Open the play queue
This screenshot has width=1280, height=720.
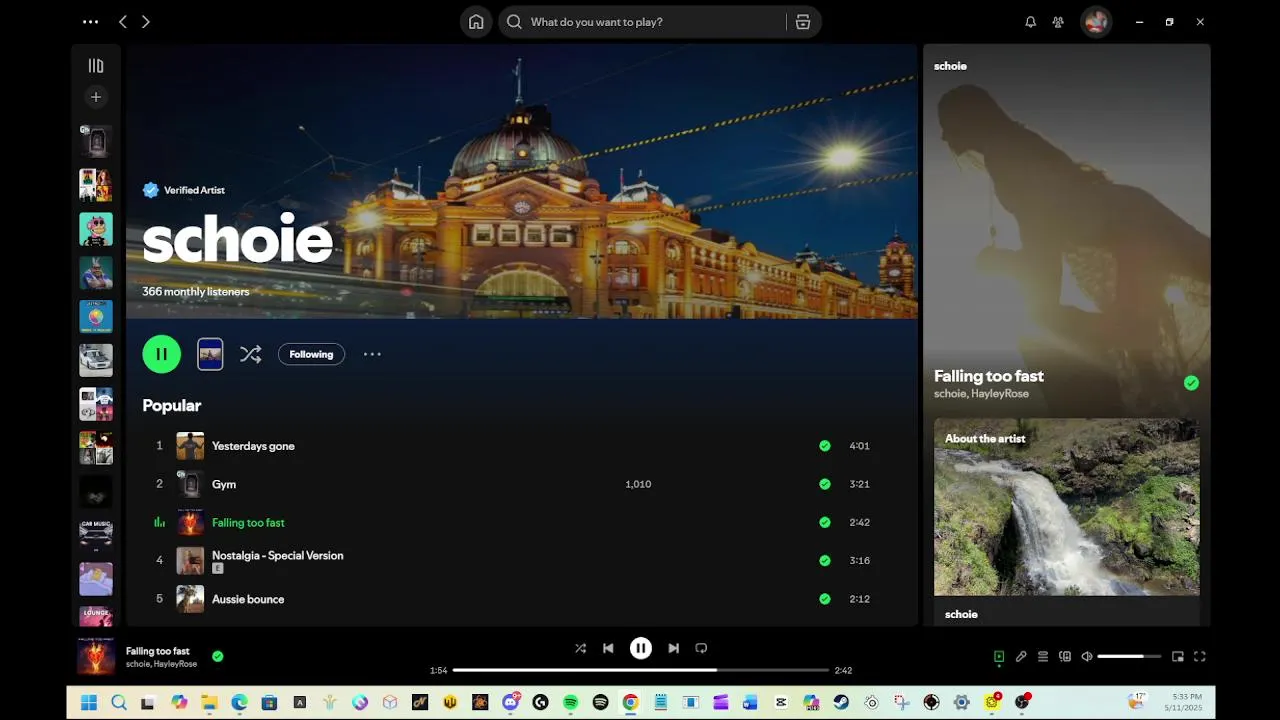coord(1043,657)
